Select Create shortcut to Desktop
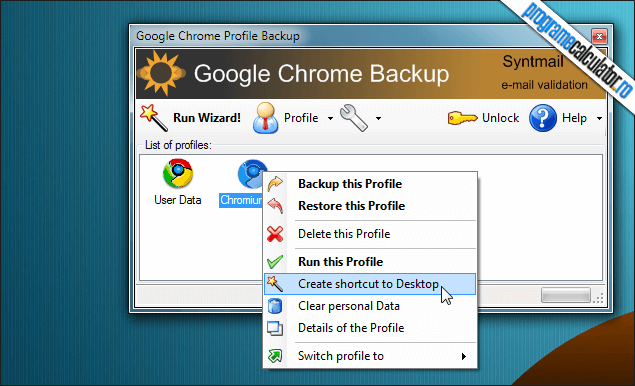635x386 pixels. pos(370,284)
